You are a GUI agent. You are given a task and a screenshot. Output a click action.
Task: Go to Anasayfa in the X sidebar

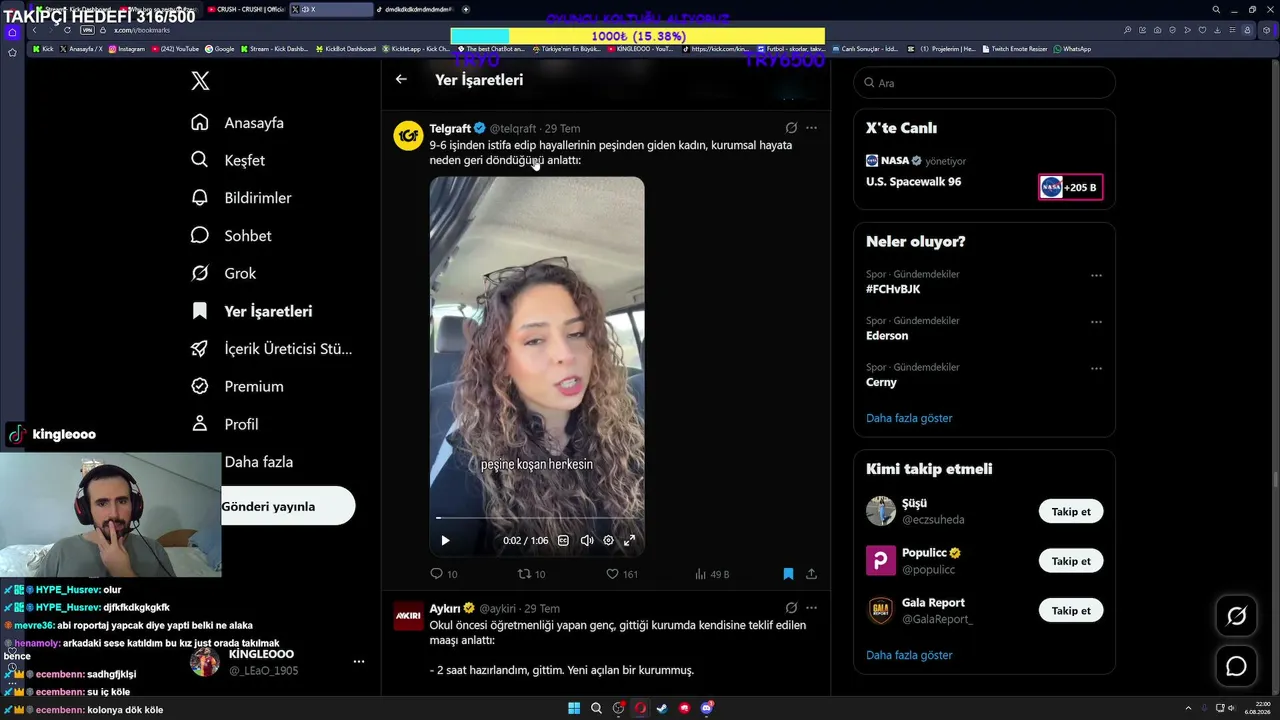click(238, 123)
